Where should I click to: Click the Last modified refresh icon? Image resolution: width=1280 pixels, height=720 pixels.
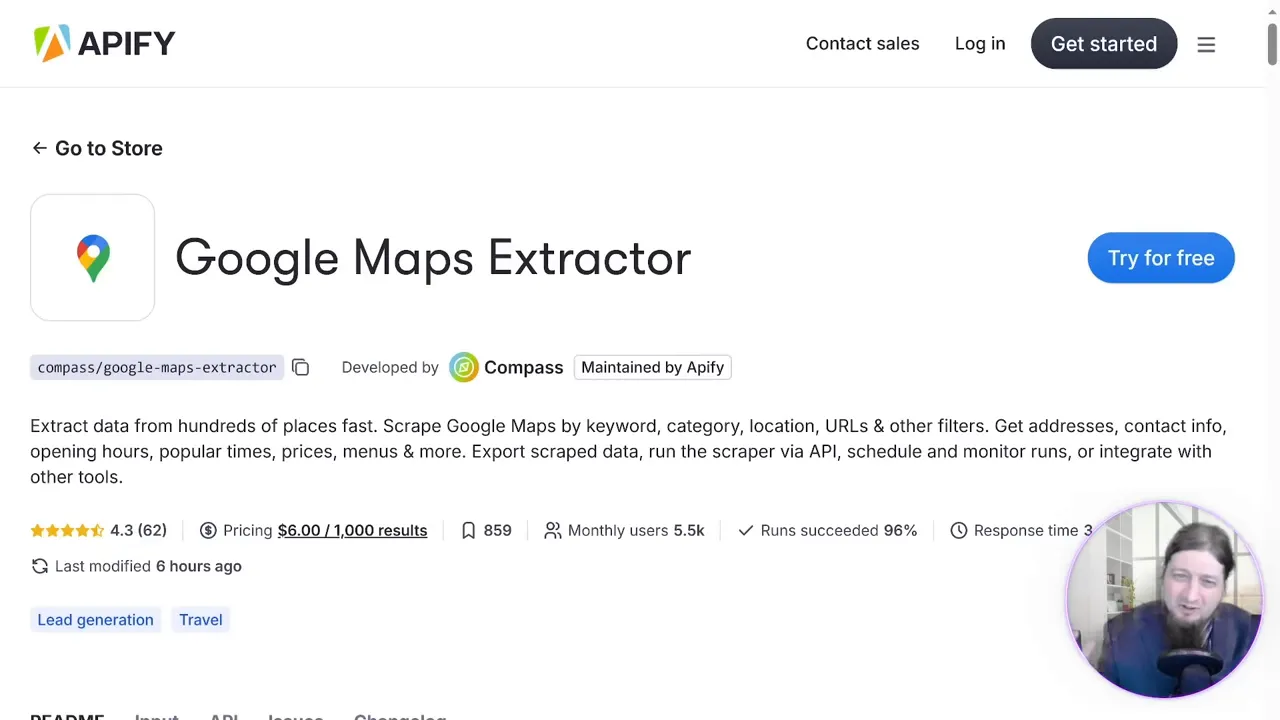[x=40, y=566]
